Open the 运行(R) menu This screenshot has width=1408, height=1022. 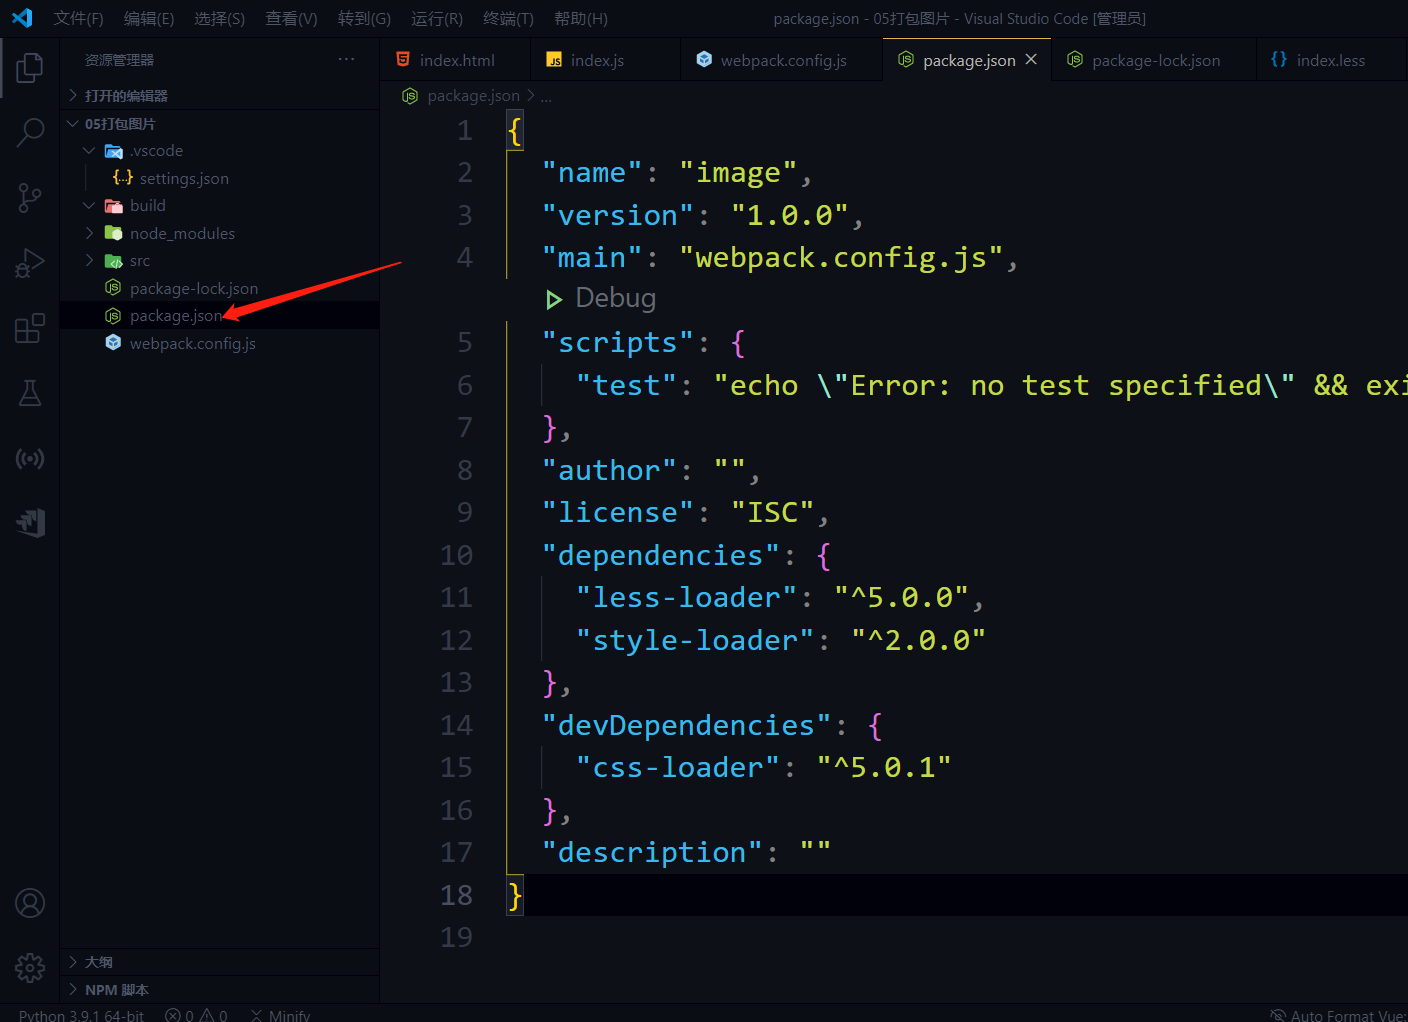(437, 18)
